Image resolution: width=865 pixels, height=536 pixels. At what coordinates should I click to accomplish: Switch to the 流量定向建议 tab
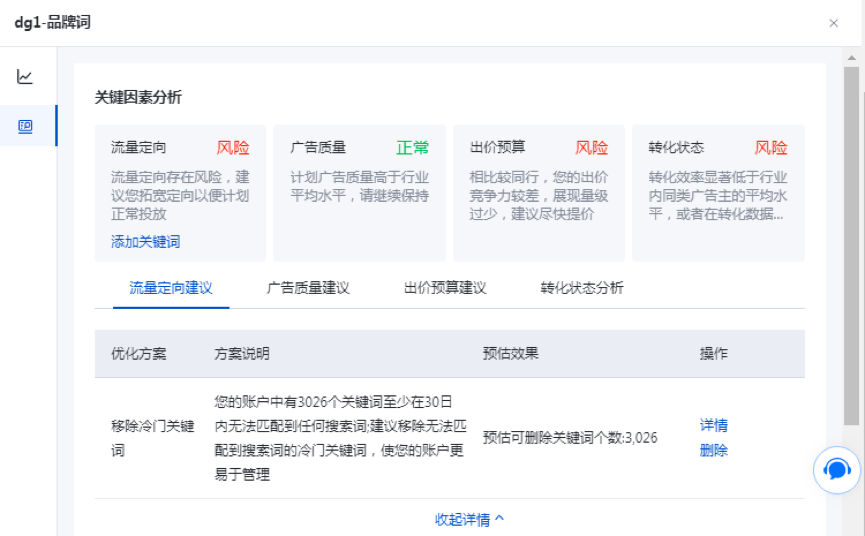coord(170,288)
